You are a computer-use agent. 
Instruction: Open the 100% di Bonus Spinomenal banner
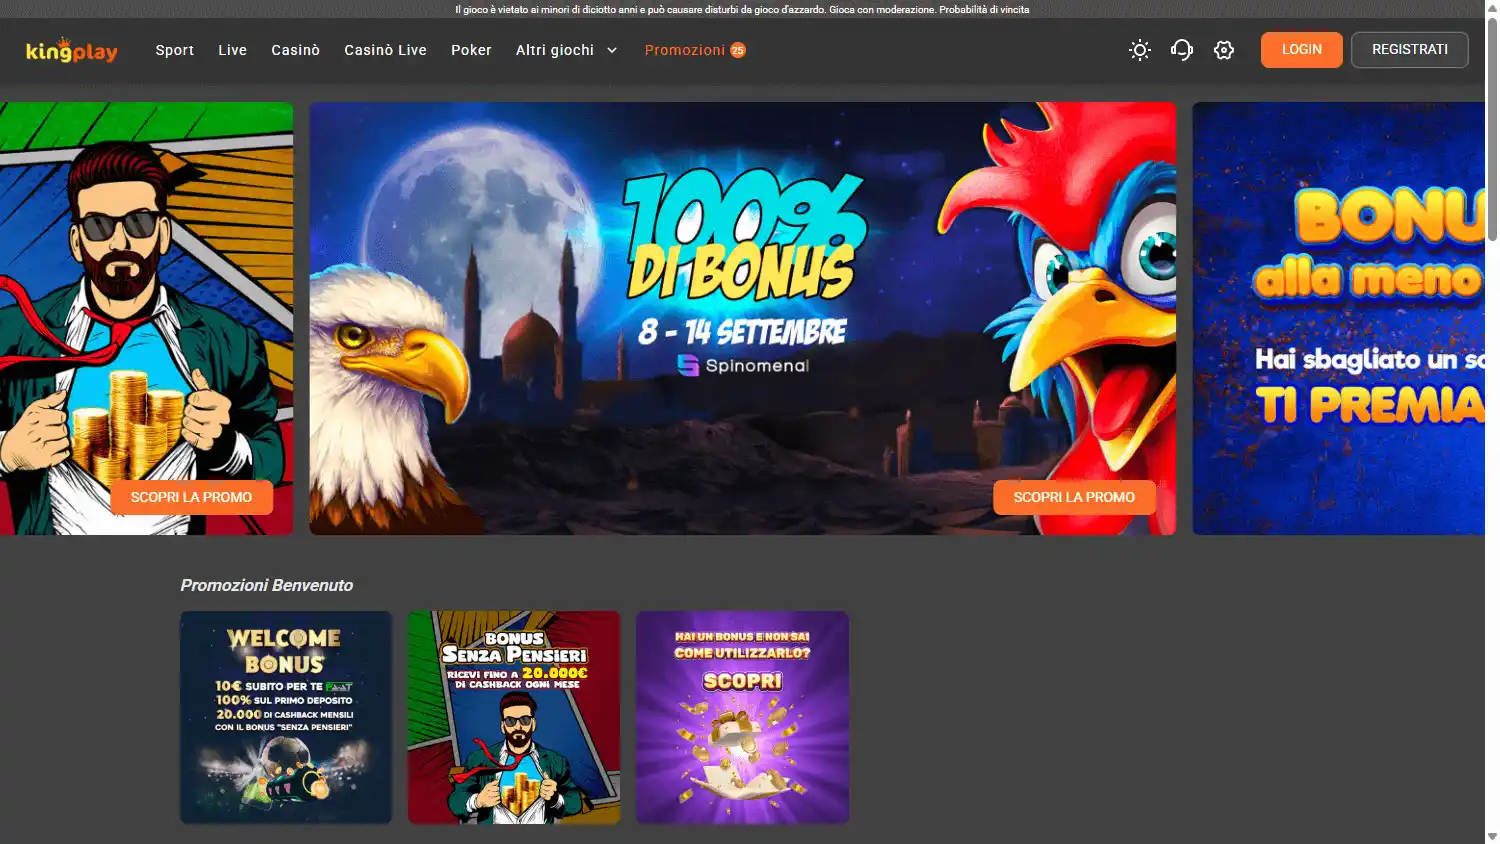[743, 318]
